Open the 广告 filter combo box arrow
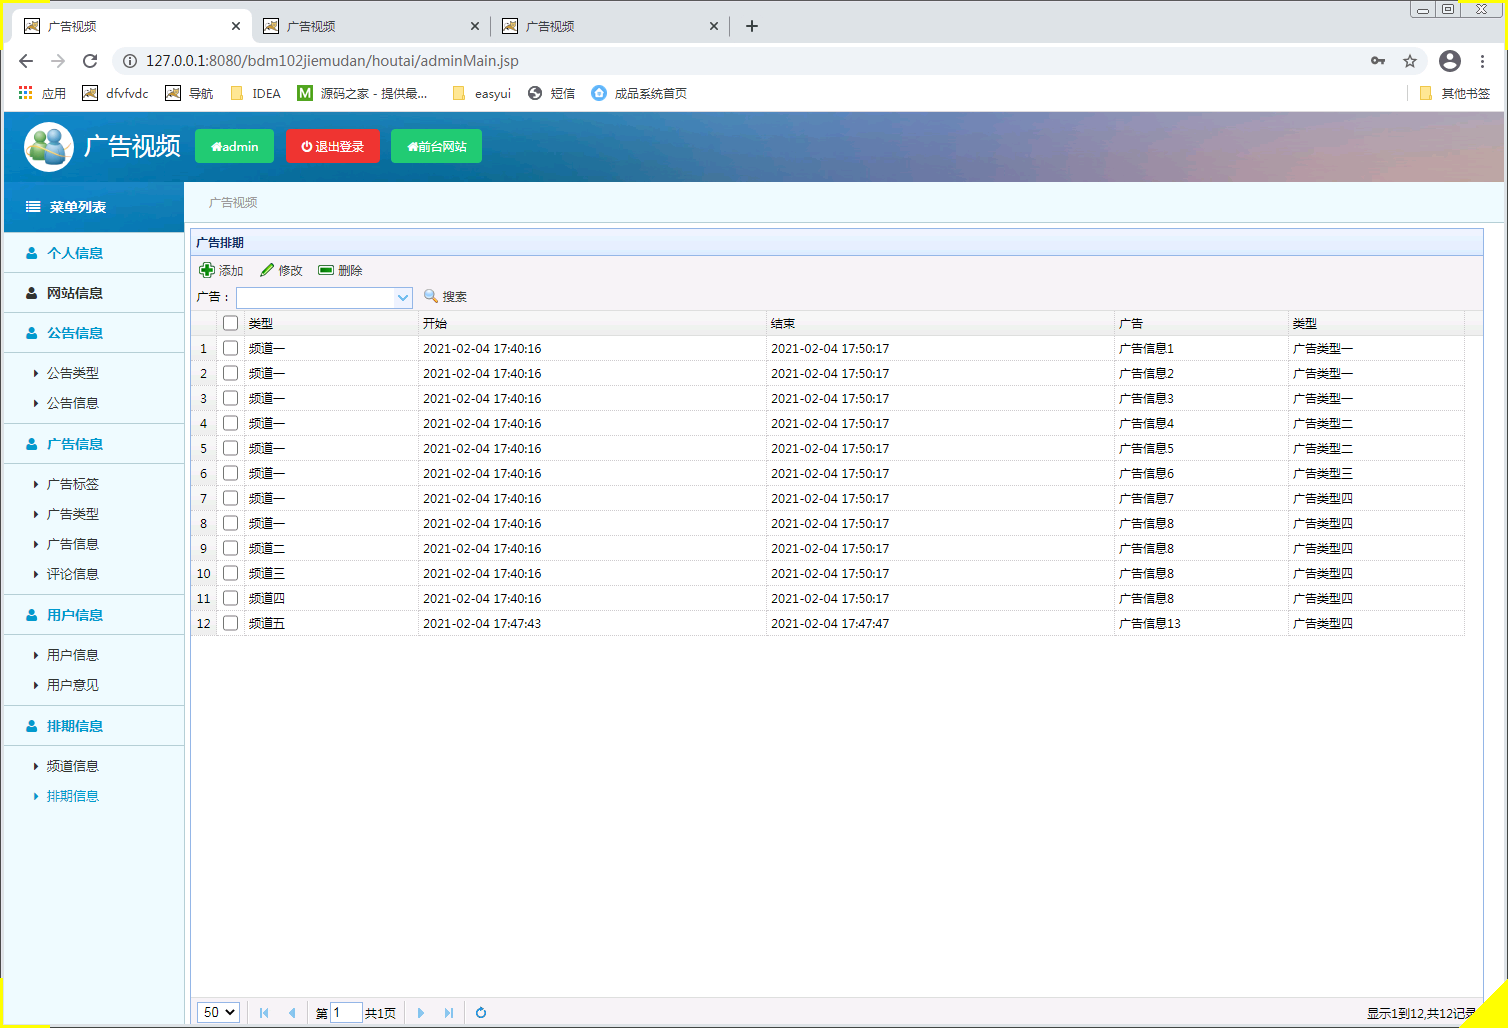This screenshot has height=1028, width=1508. pos(403,297)
